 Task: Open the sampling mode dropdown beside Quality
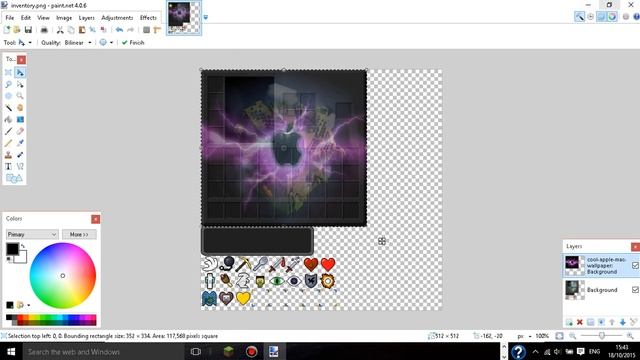pyautogui.click(x=106, y=42)
